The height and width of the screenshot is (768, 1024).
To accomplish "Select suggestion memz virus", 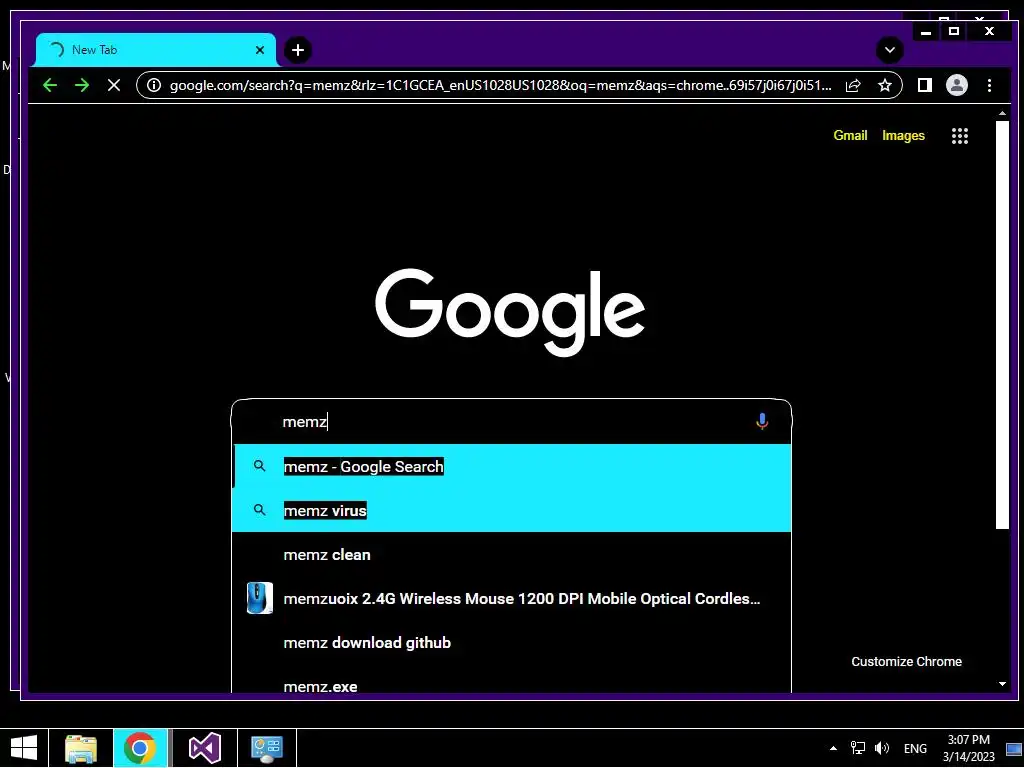I will coord(511,510).
